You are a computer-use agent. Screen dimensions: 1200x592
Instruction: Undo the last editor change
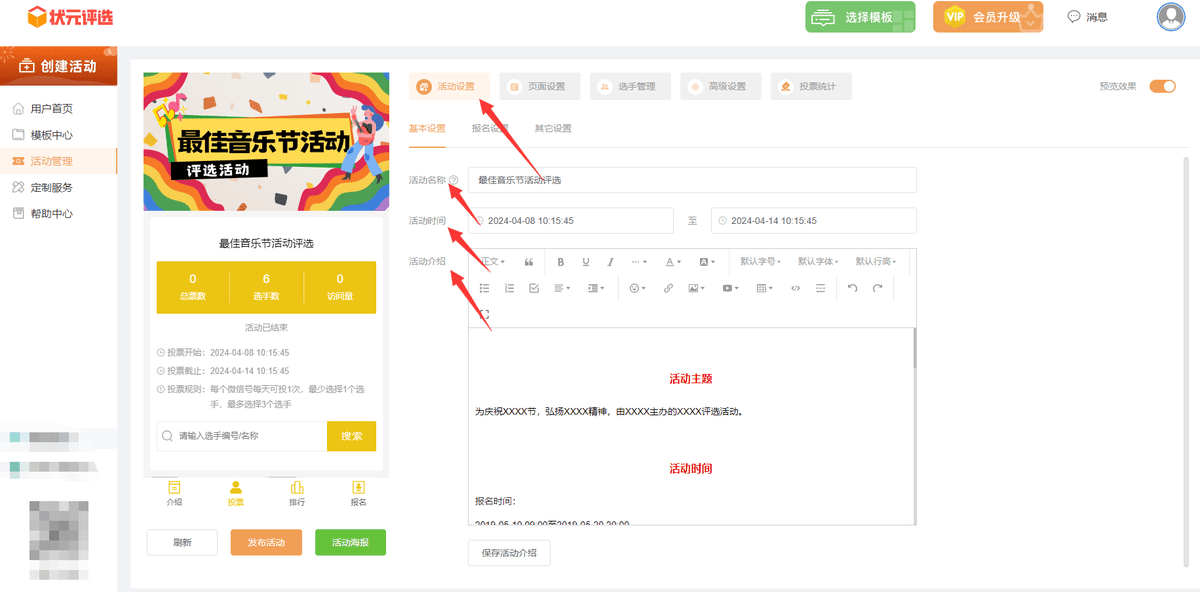851,287
